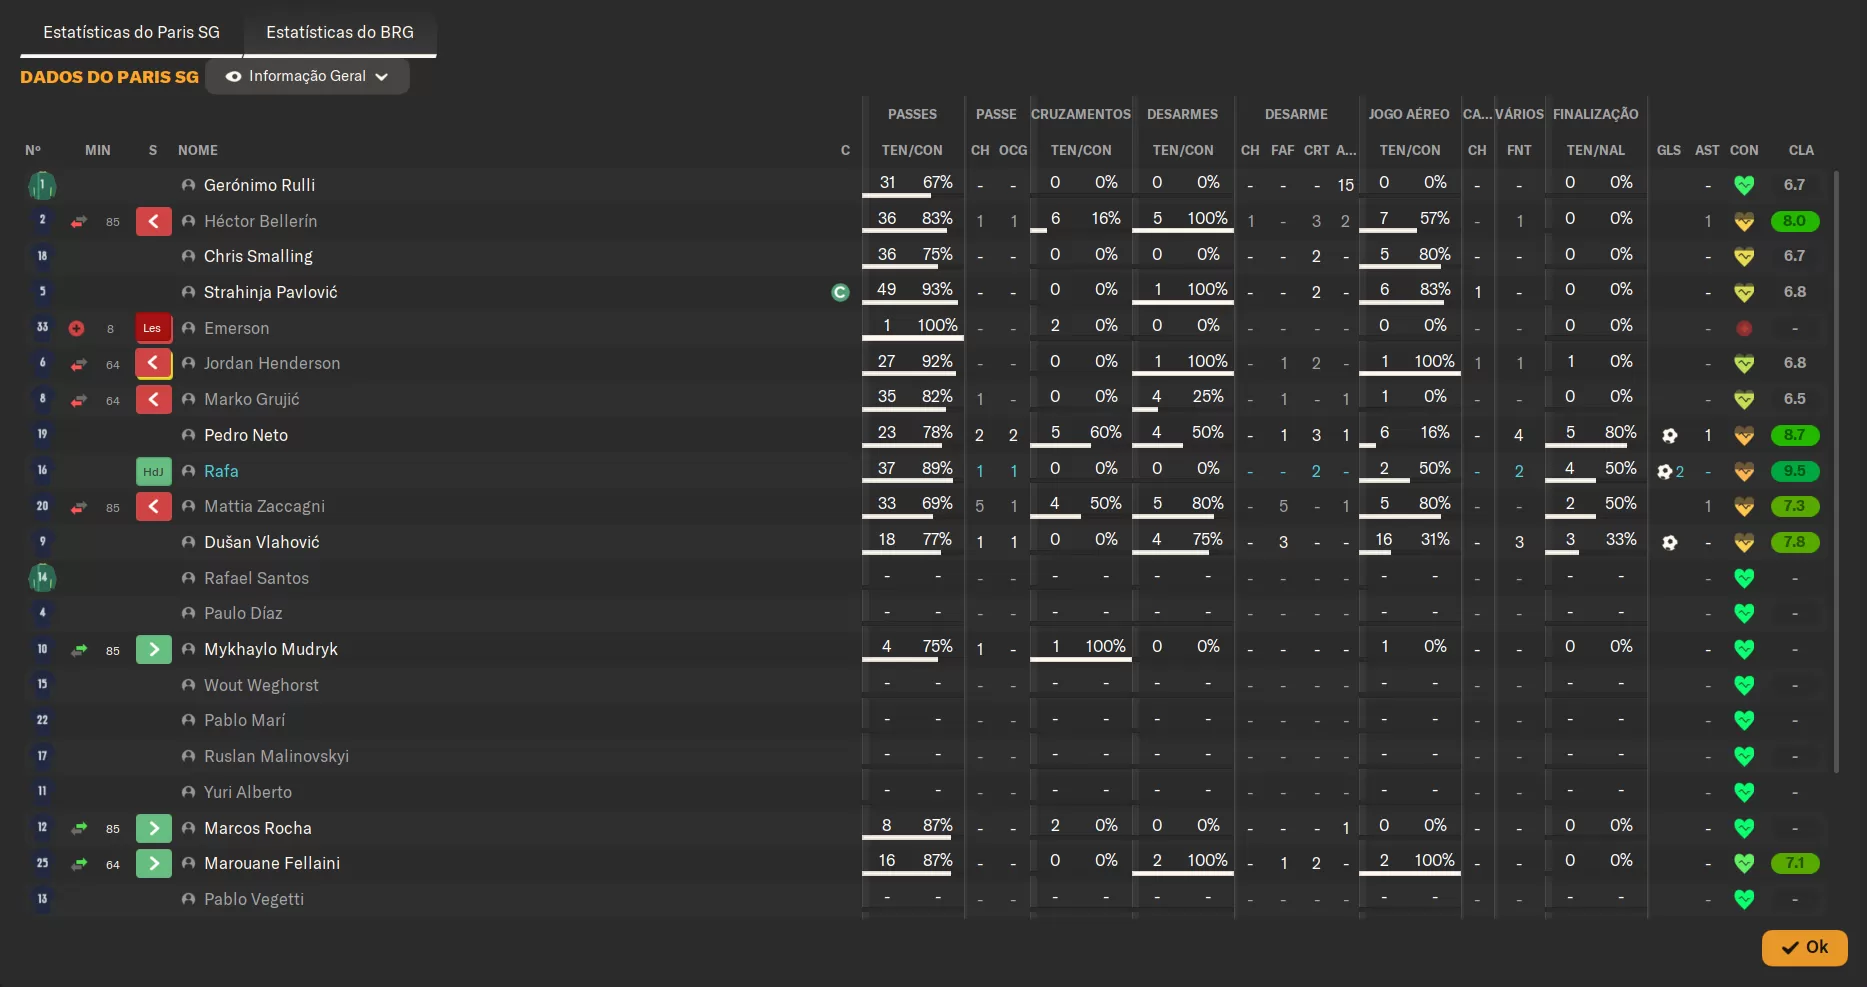Screen dimensions: 1867x987
Task: Click Pedro Neto's goal ball icon
Action: tap(1669, 435)
